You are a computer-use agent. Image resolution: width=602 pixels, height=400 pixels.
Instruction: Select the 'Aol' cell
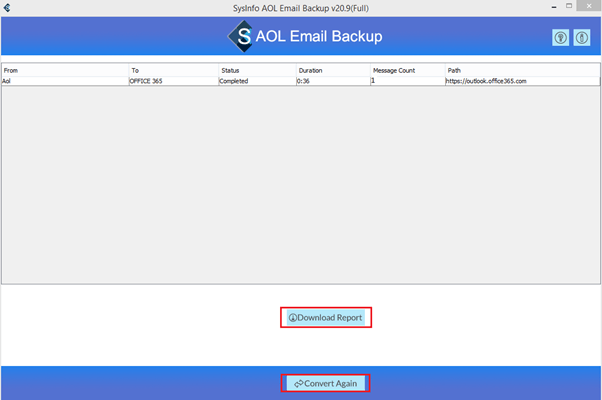[x=65, y=81]
